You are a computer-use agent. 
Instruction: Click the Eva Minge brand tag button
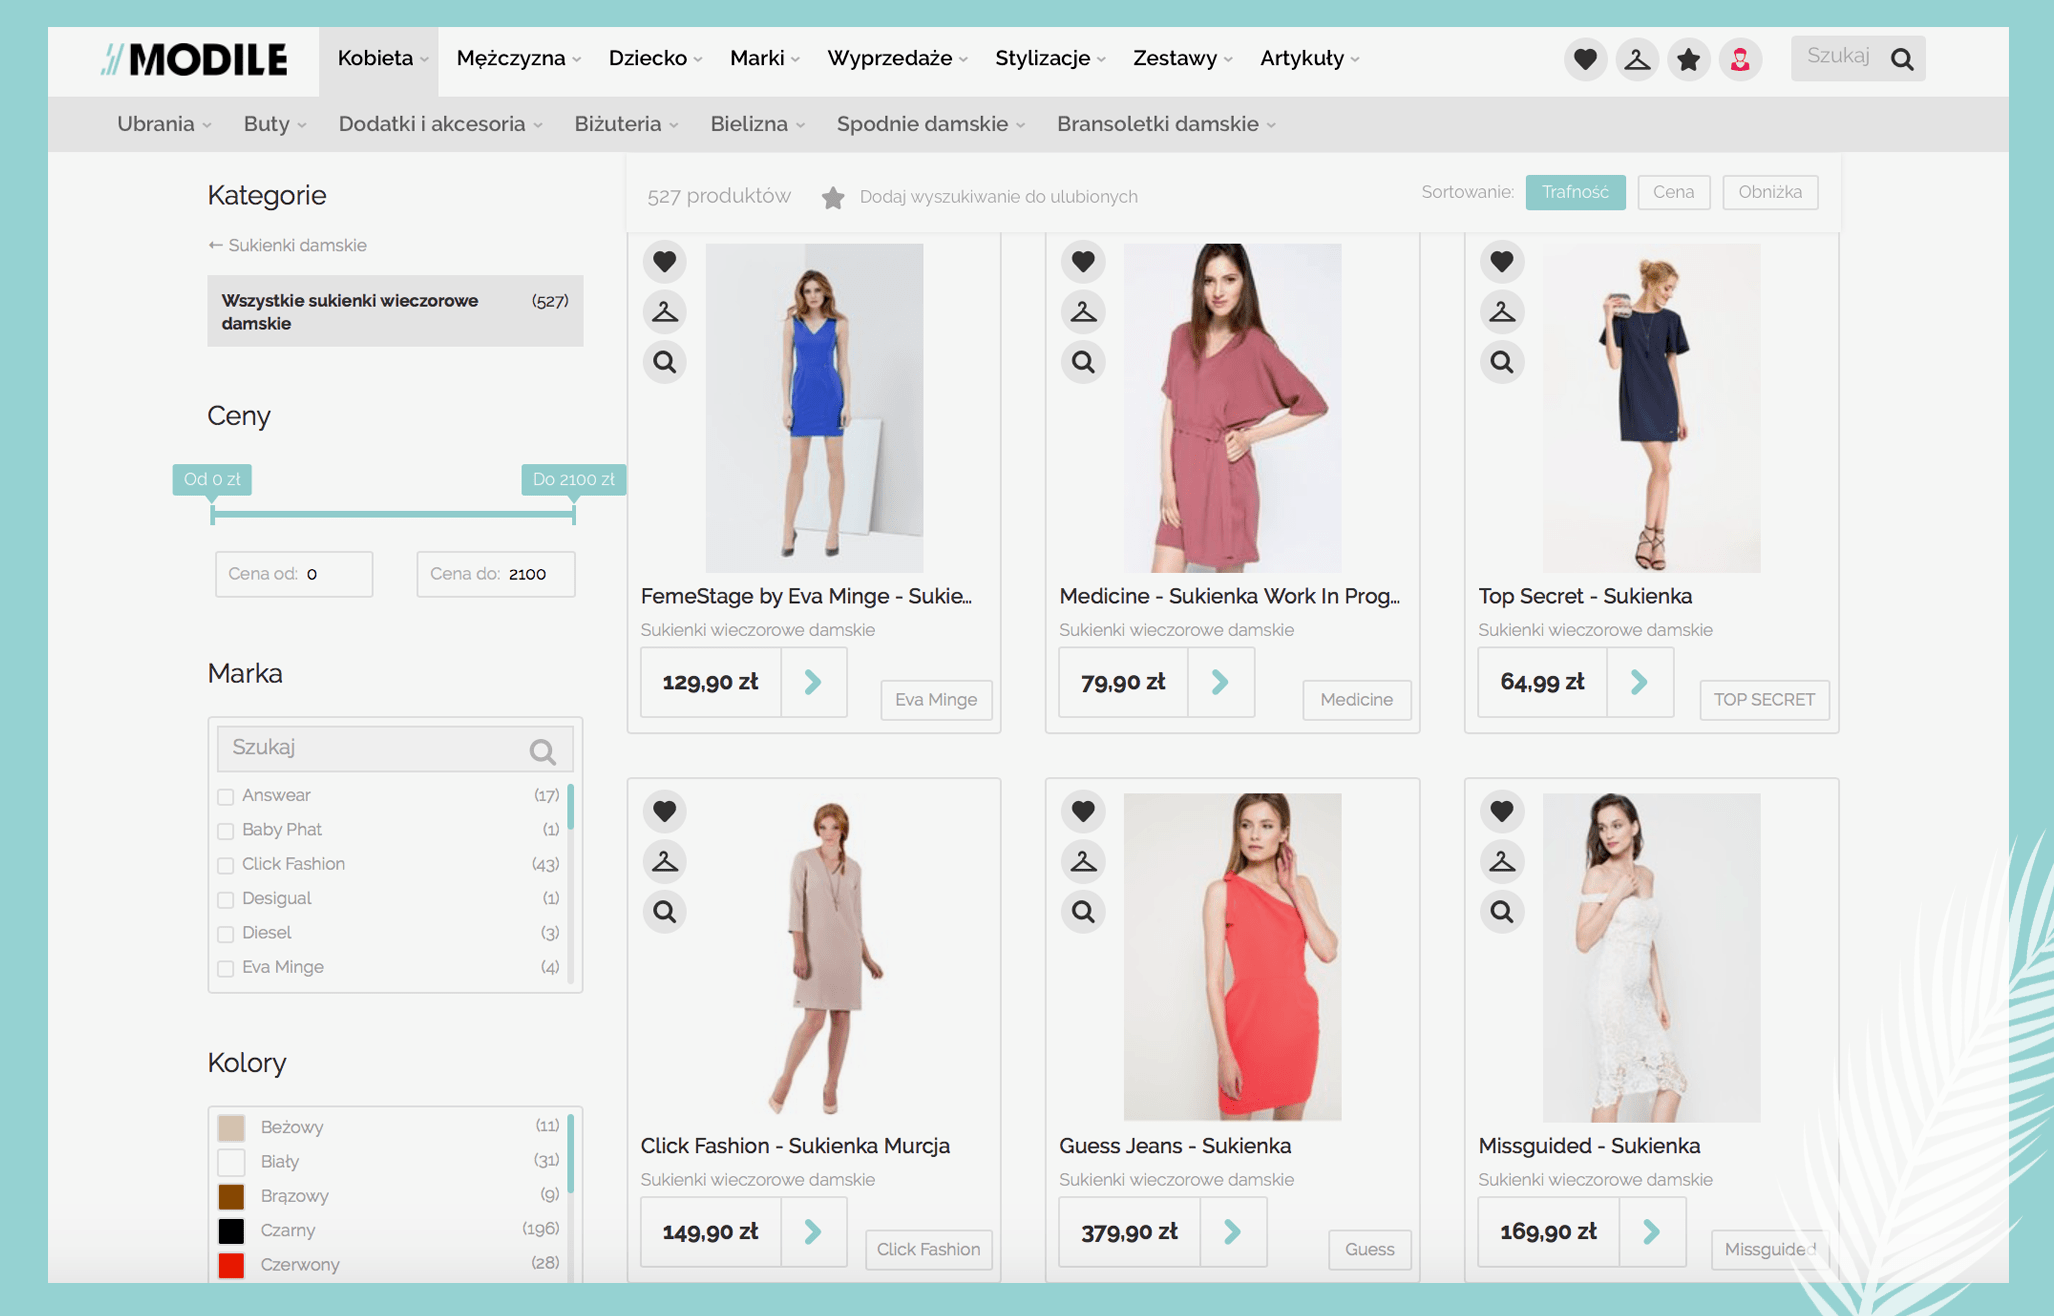(936, 700)
